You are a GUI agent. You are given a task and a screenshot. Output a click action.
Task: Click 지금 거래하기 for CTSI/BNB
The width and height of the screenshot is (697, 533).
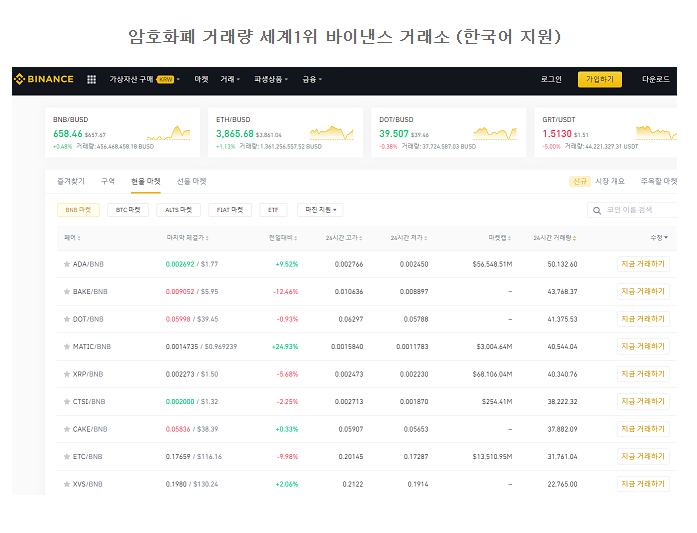[643, 401]
